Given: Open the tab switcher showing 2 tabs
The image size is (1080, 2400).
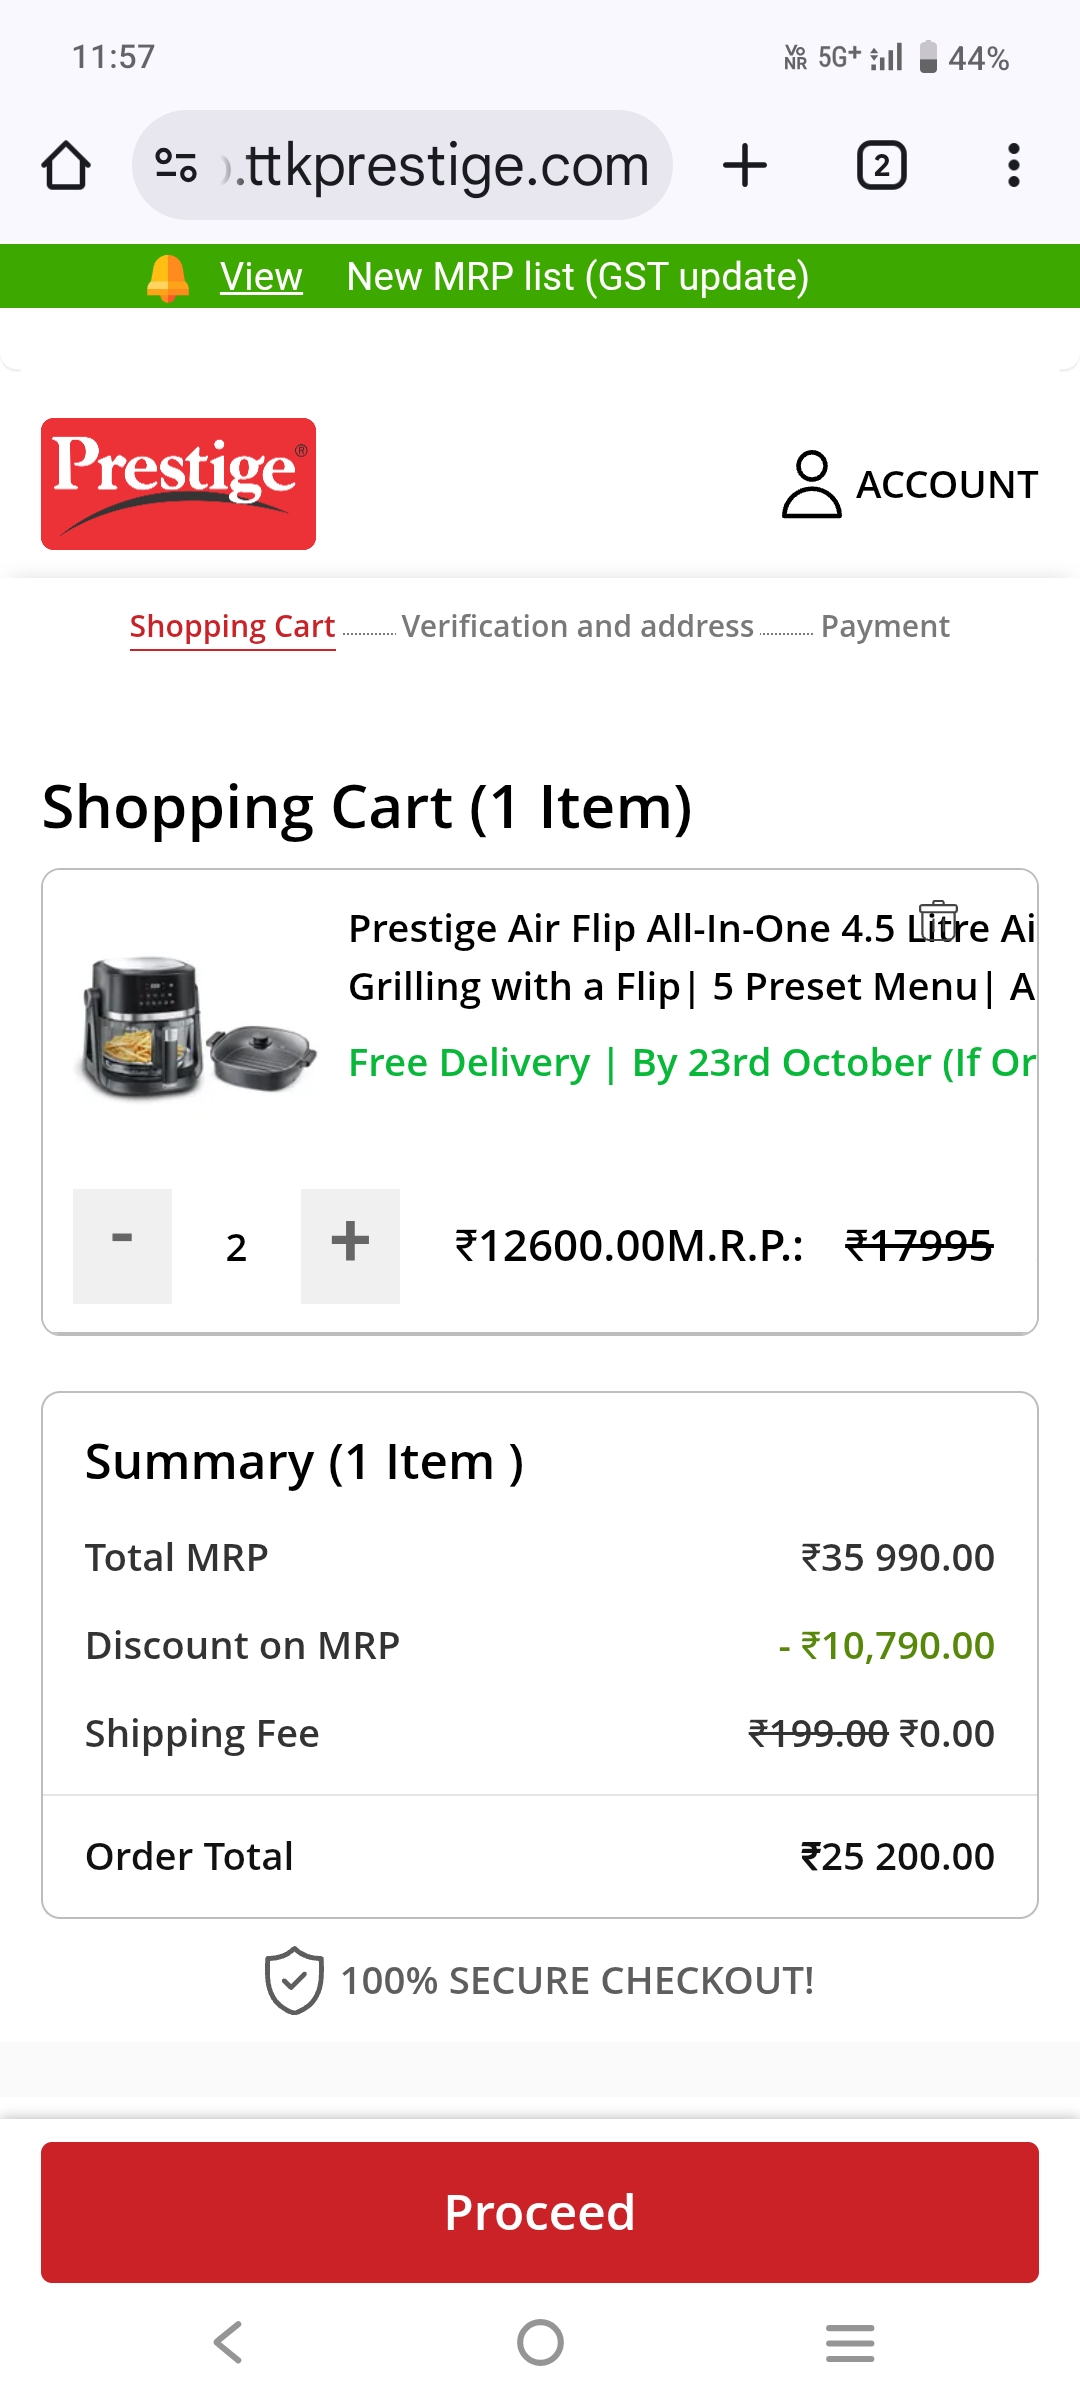Looking at the screenshot, I should tap(881, 165).
